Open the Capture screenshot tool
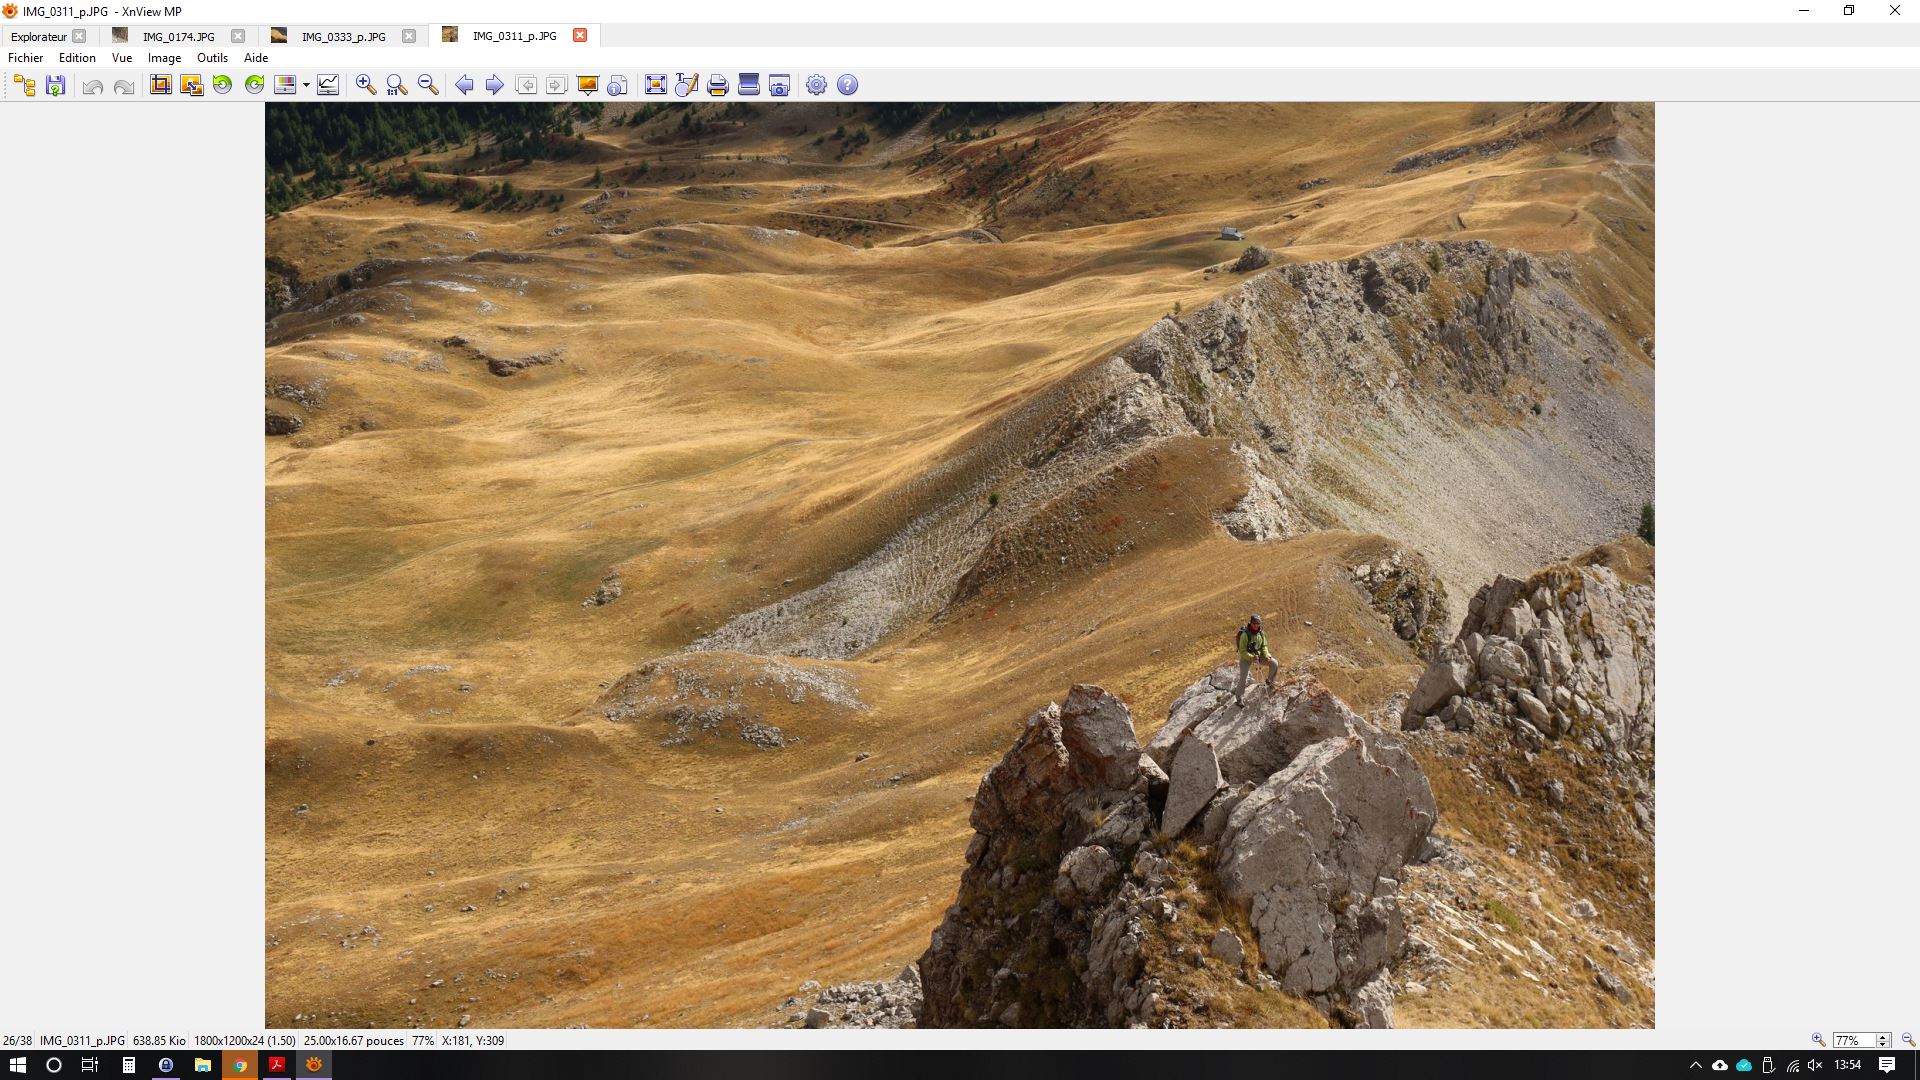The width and height of the screenshot is (1920, 1080). click(779, 85)
